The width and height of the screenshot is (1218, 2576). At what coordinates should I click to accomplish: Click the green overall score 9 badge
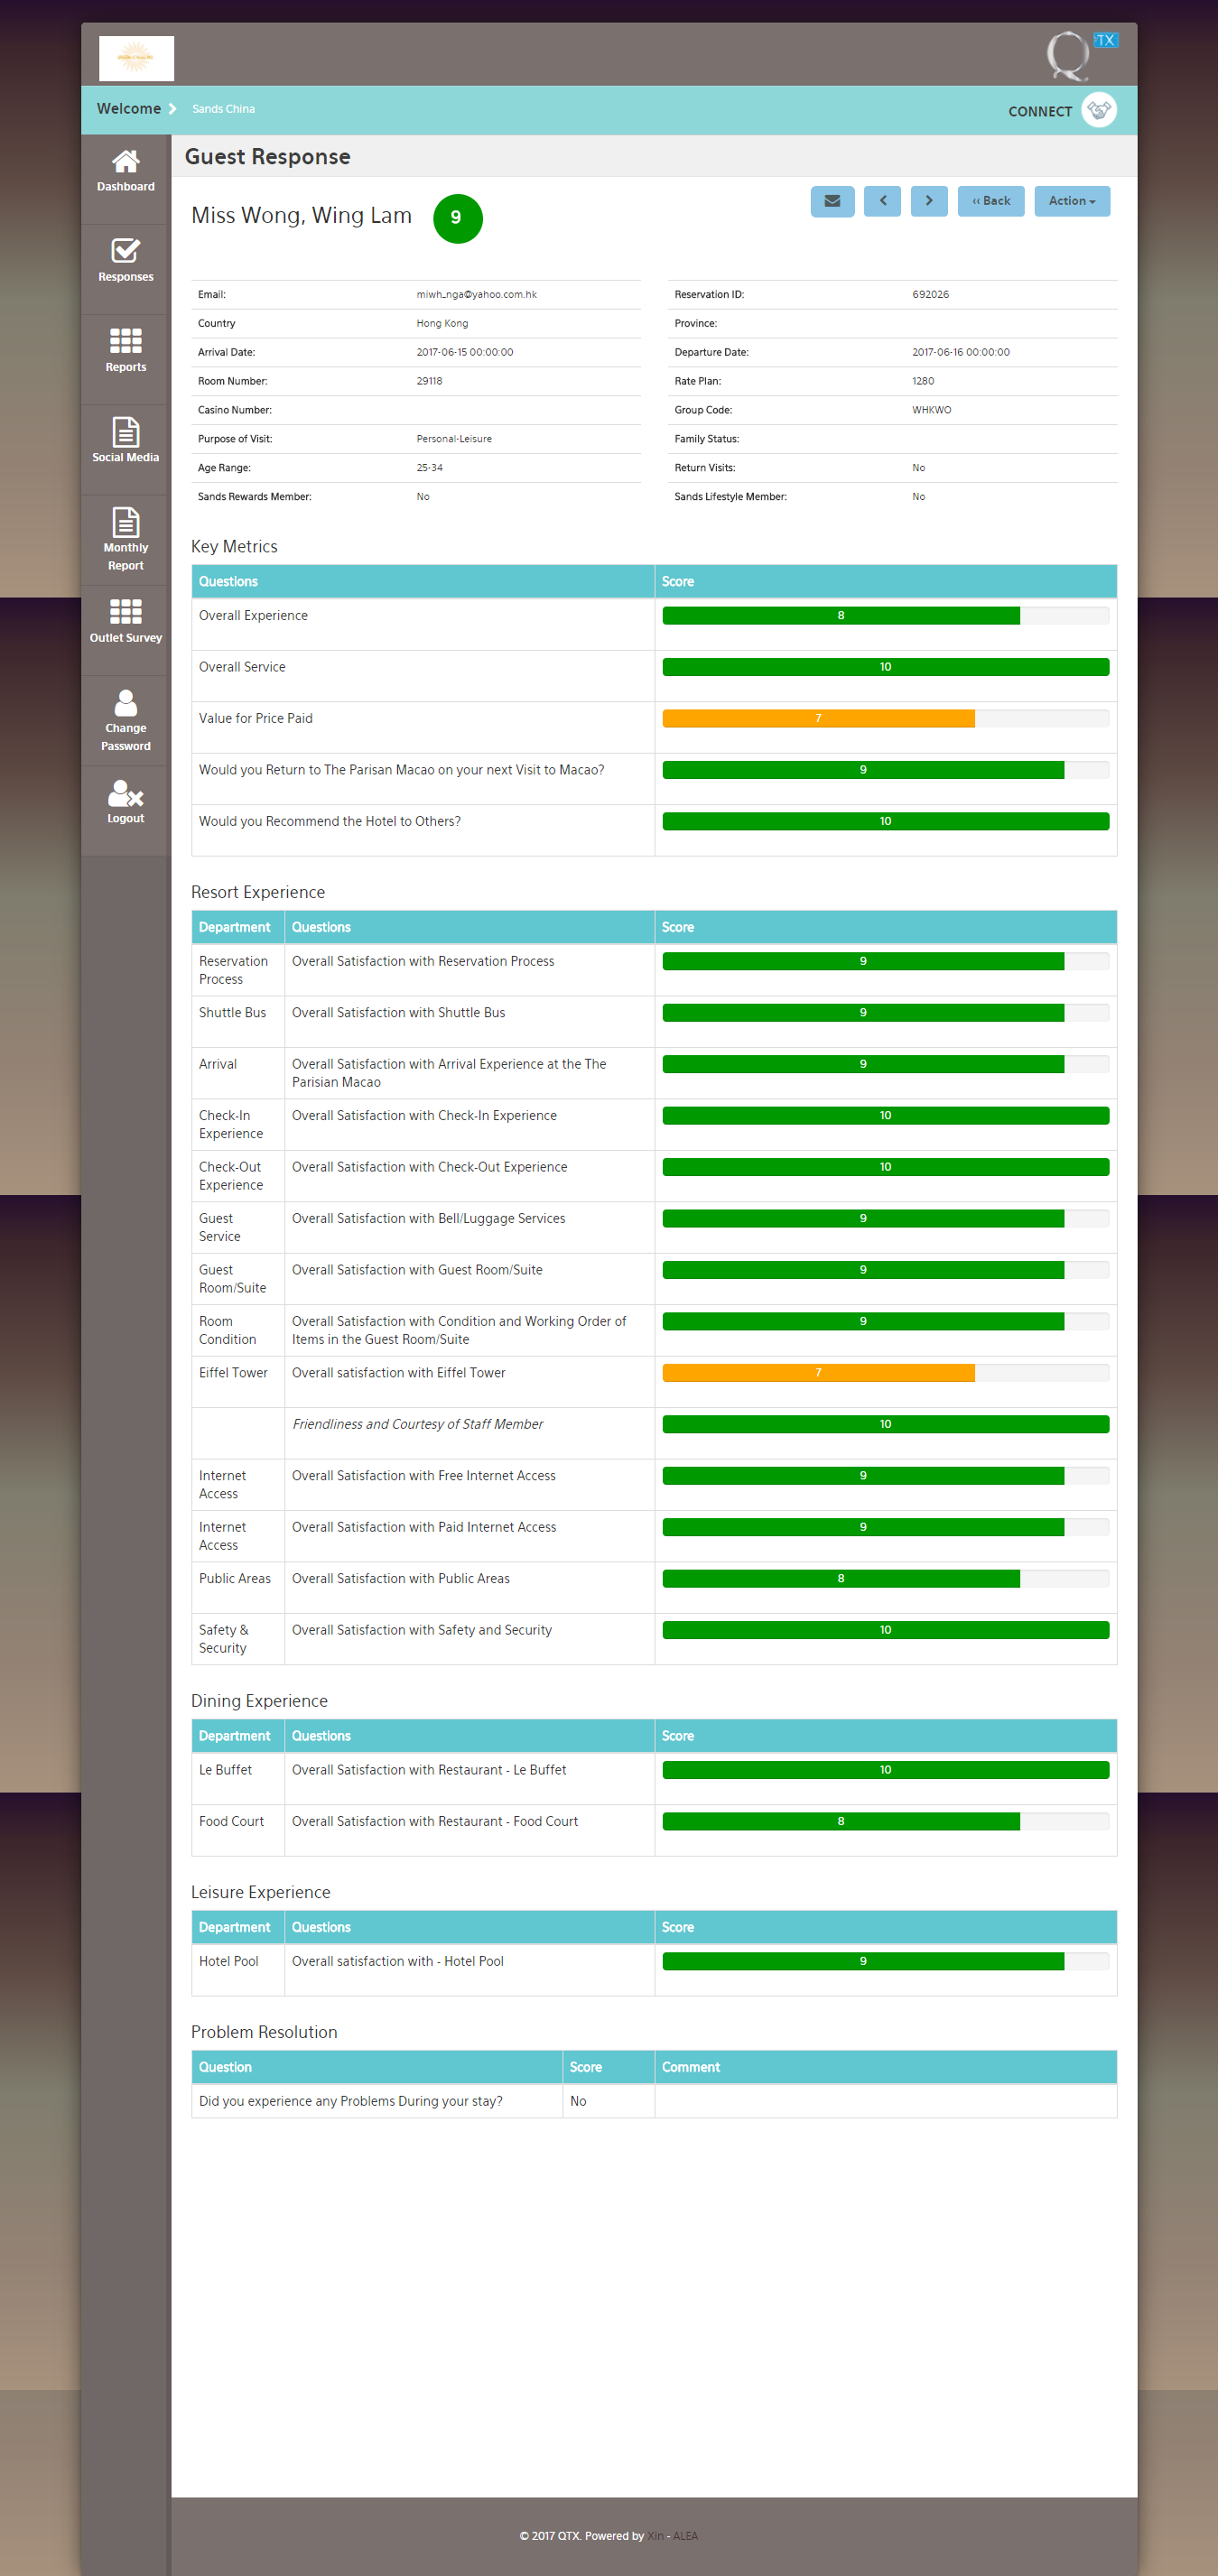click(x=457, y=218)
